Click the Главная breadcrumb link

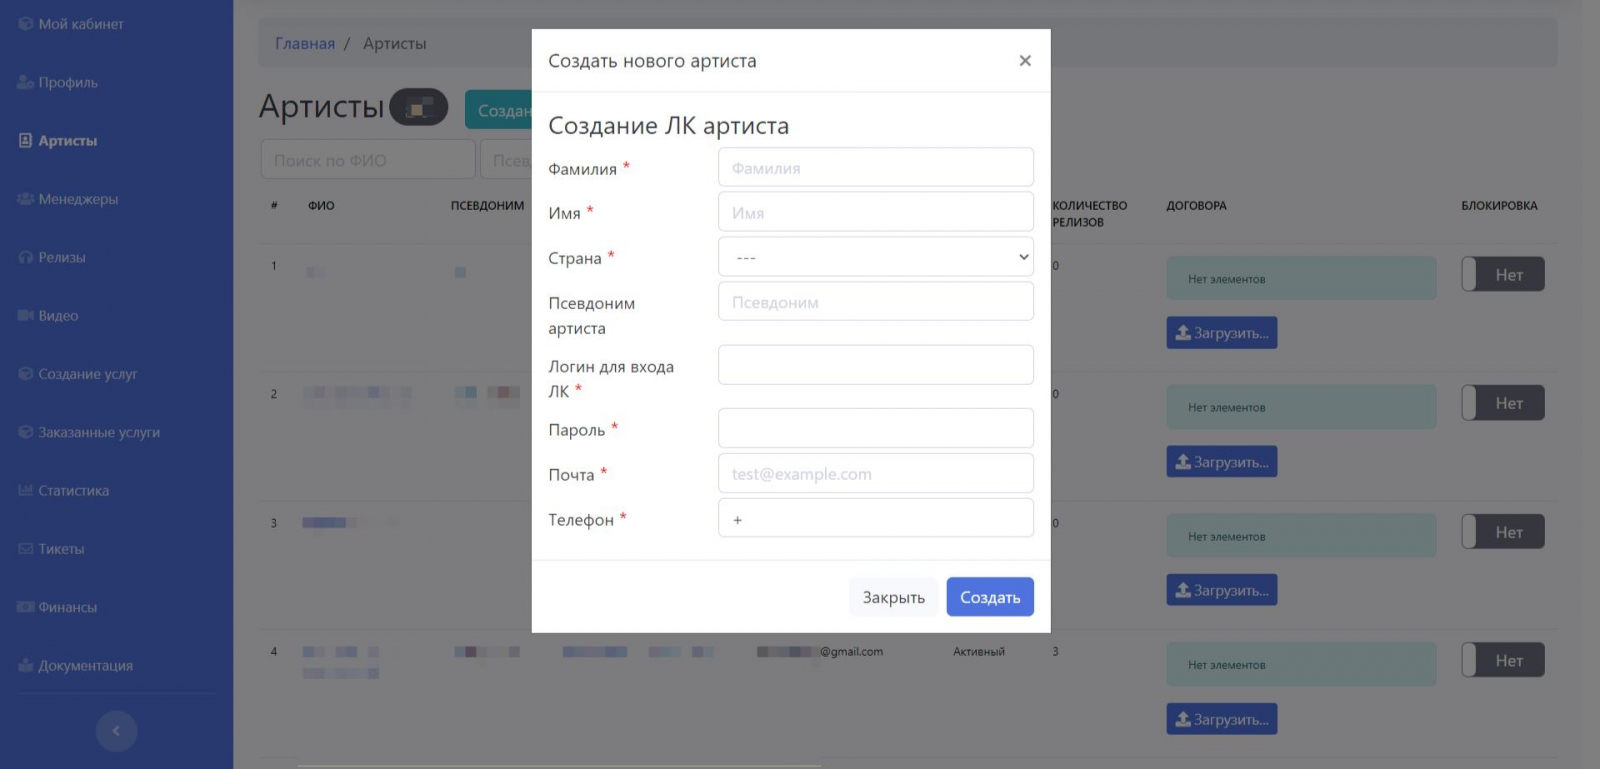305,44
